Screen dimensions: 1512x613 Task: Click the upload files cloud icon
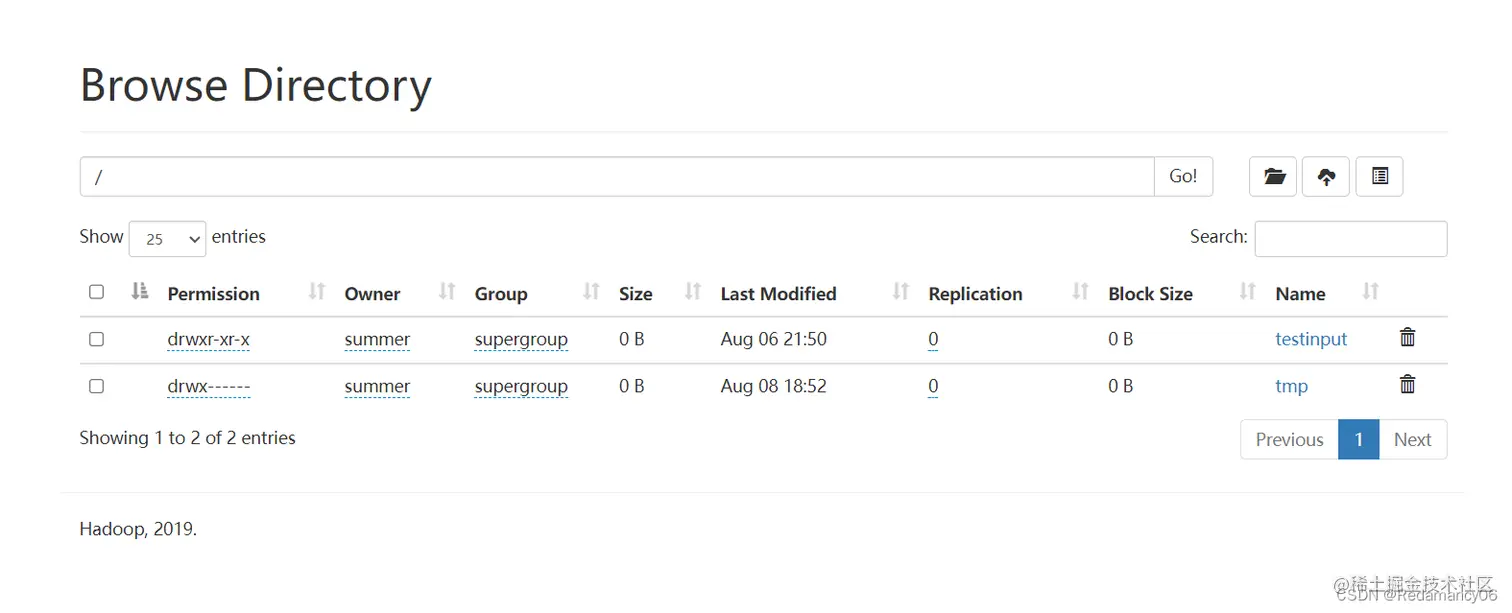[x=1326, y=176]
